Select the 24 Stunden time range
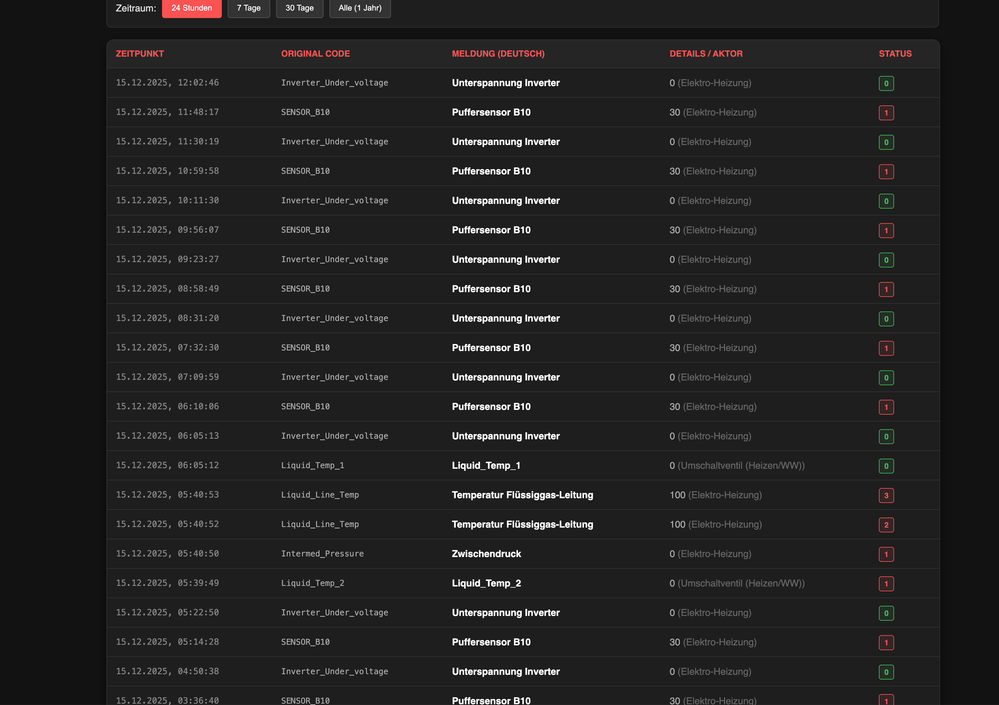Screen dimensions: 999x705 click(191, 8)
